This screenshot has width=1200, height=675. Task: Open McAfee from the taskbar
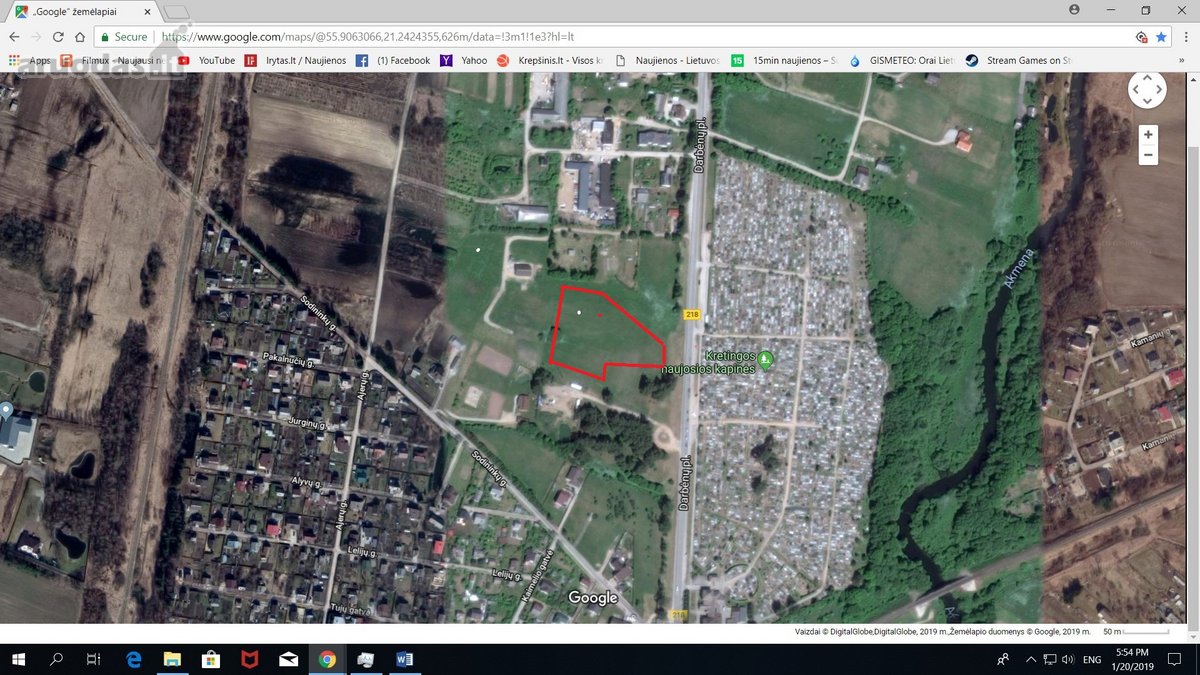pos(249,659)
